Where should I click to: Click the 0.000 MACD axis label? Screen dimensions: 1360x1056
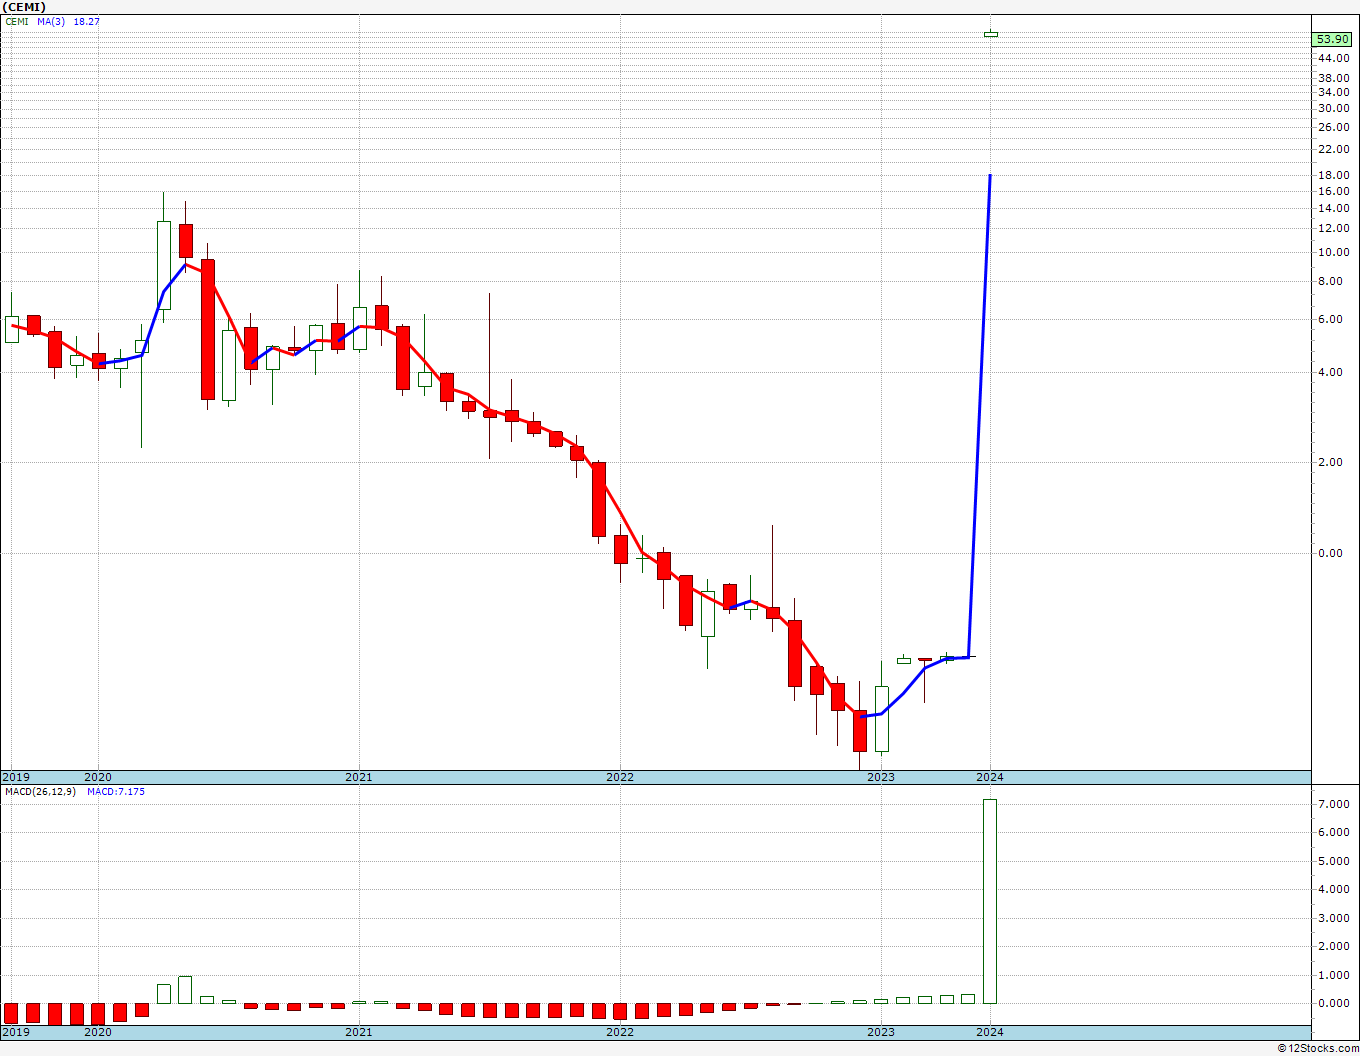(x=1336, y=1004)
